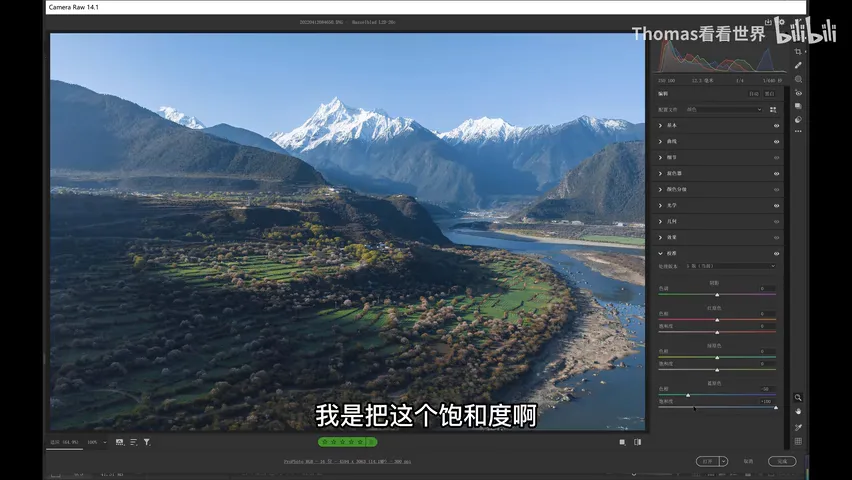
Task: Open the filter funnel icon
Action: click(147, 442)
